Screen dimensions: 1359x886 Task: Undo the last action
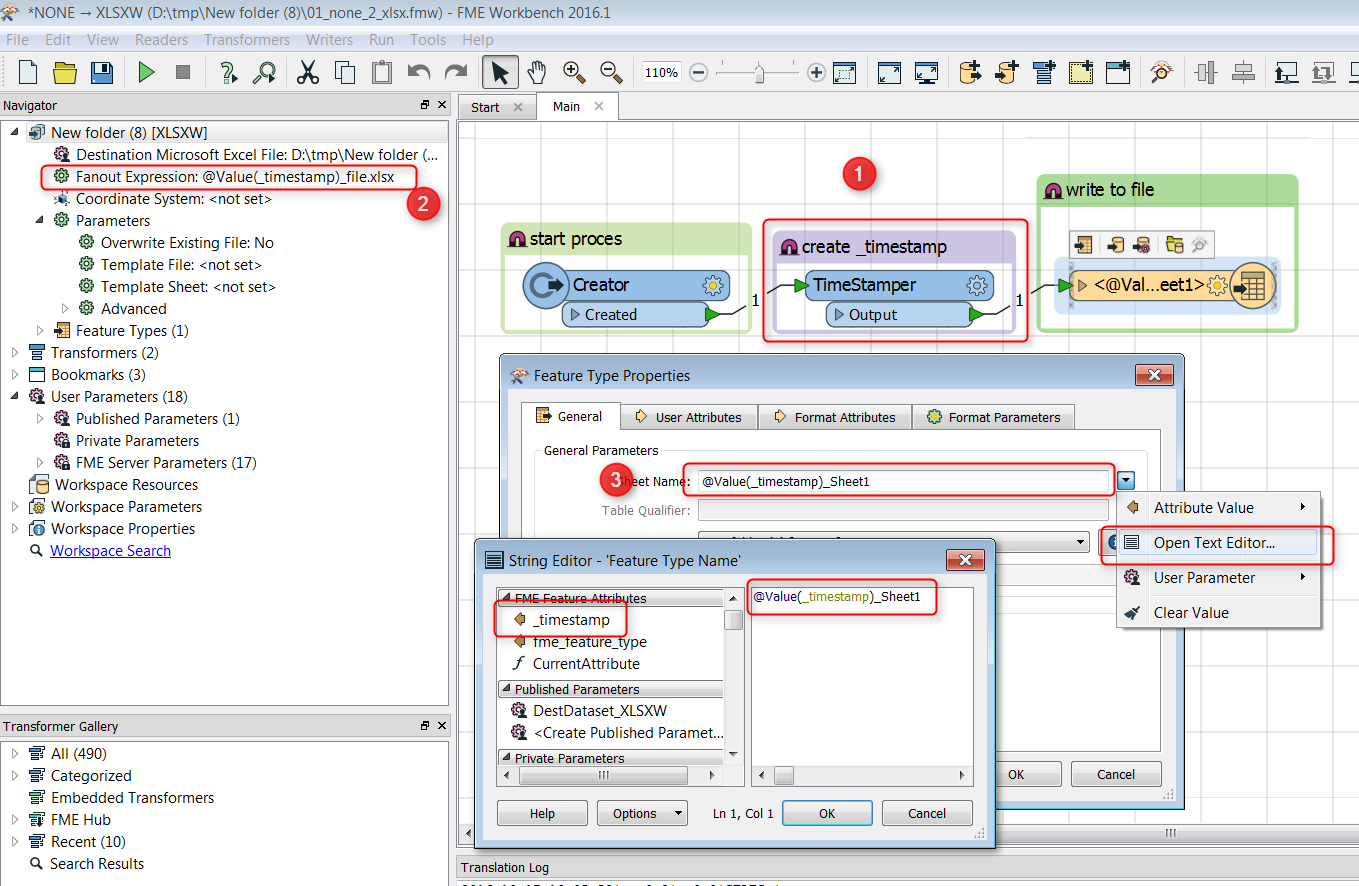(x=419, y=73)
